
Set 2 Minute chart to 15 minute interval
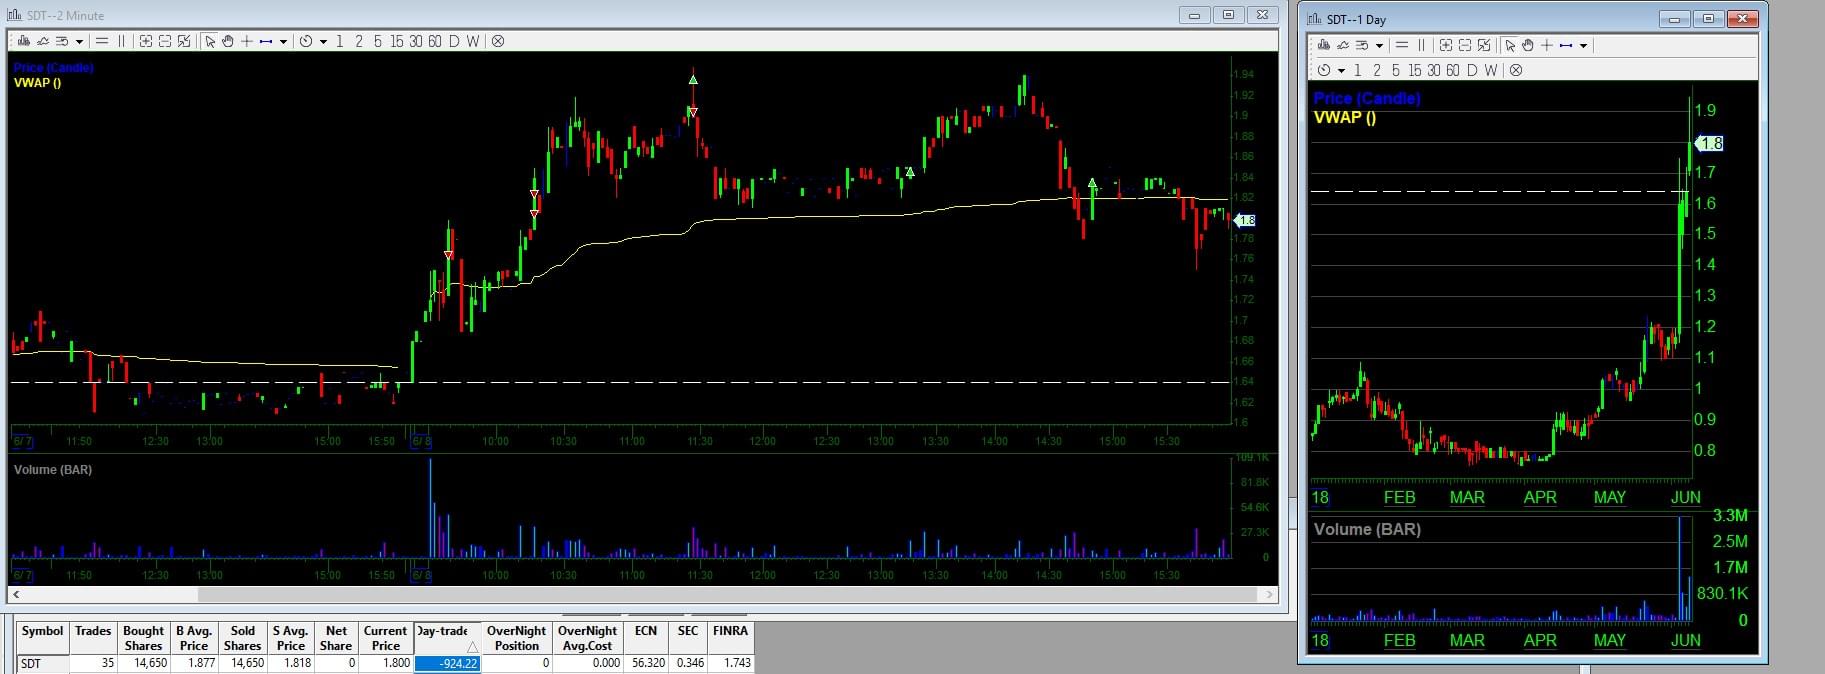(397, 41)
